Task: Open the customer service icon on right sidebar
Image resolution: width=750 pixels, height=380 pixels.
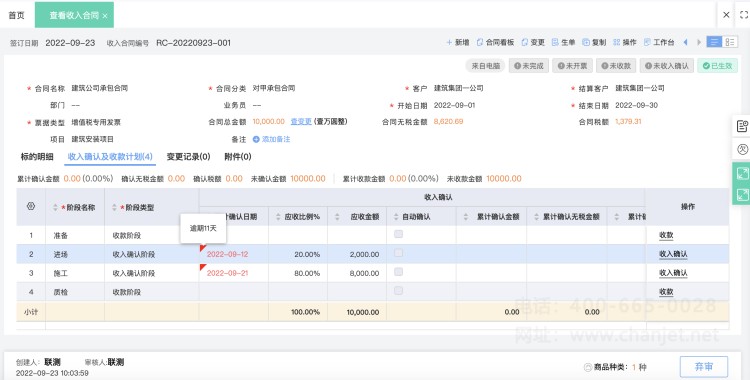Action: pos(742,150)
